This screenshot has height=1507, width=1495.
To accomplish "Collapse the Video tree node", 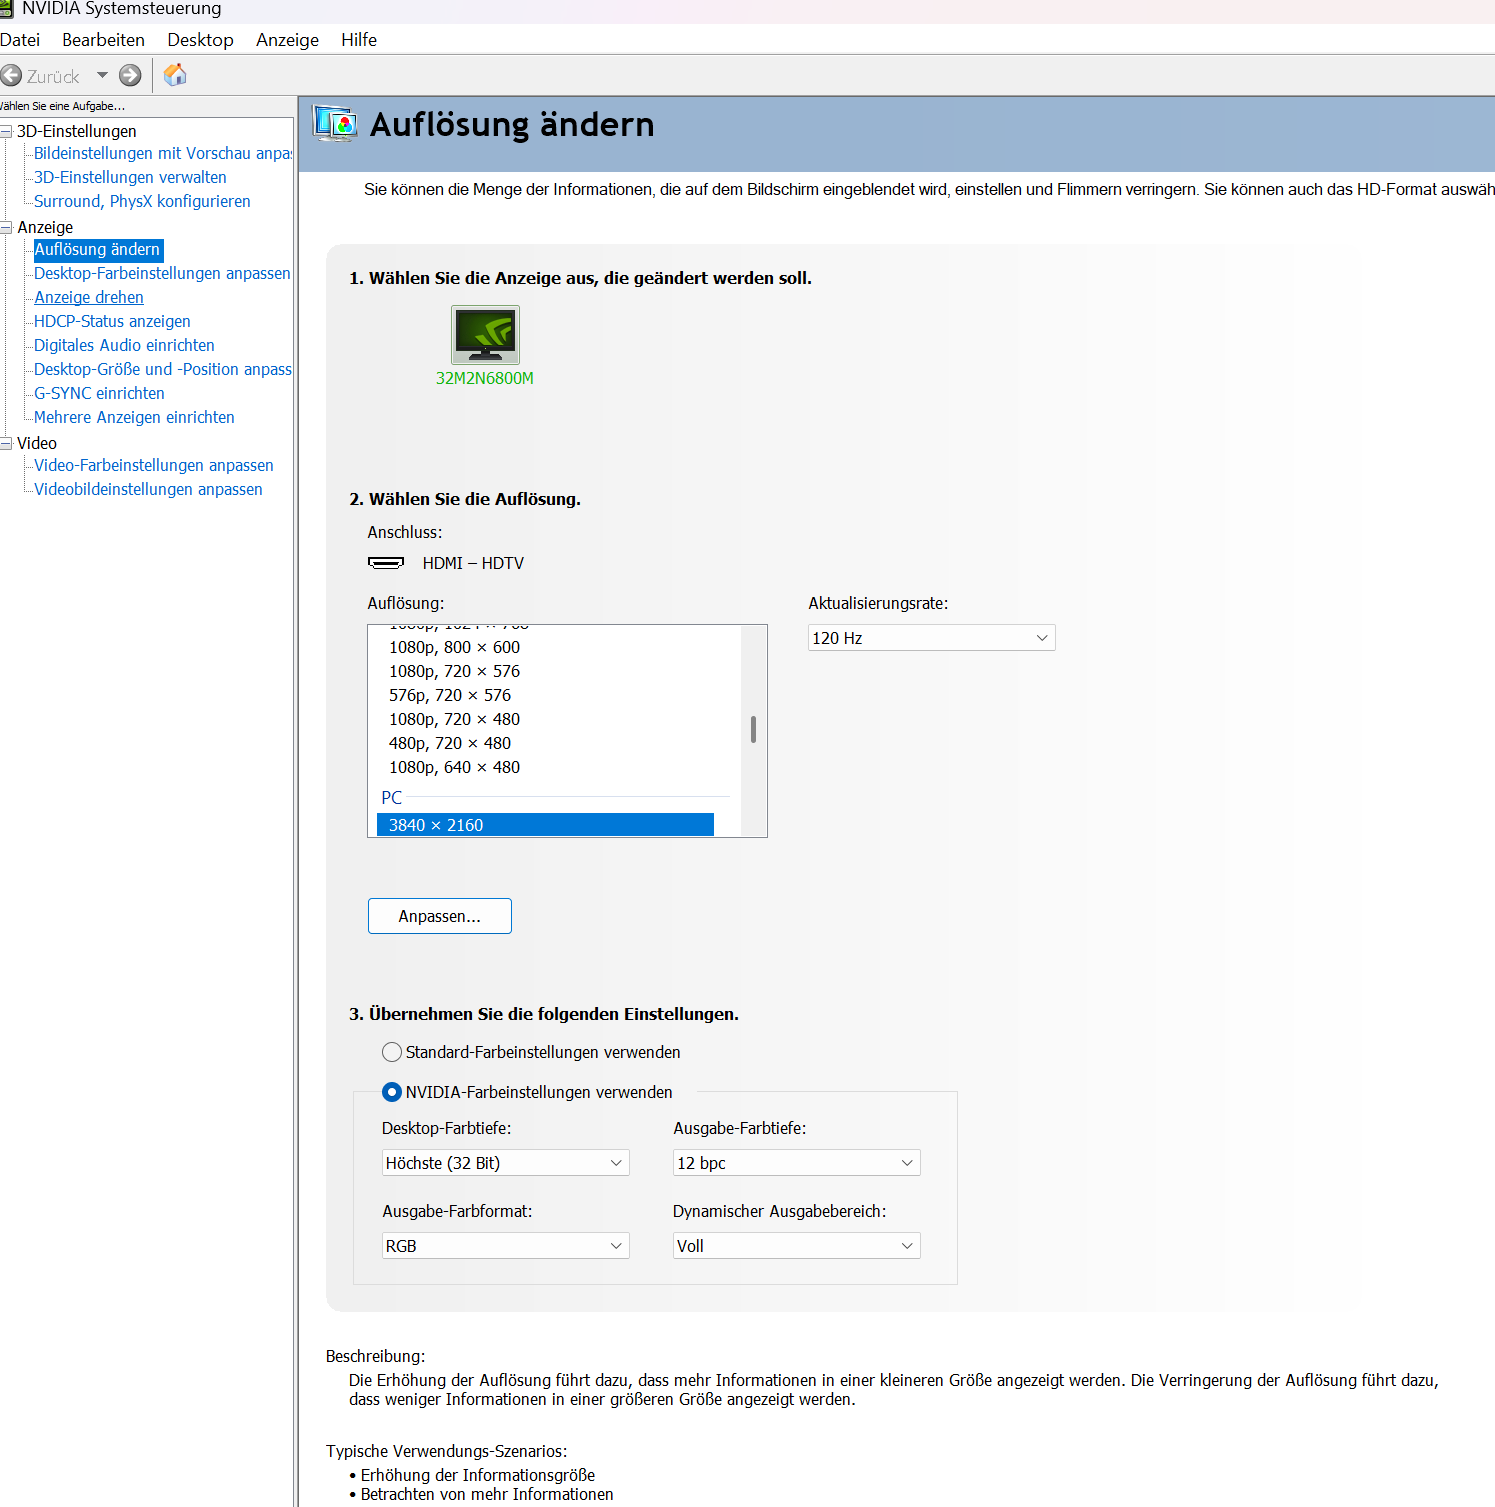I will (x=6, y=443).
